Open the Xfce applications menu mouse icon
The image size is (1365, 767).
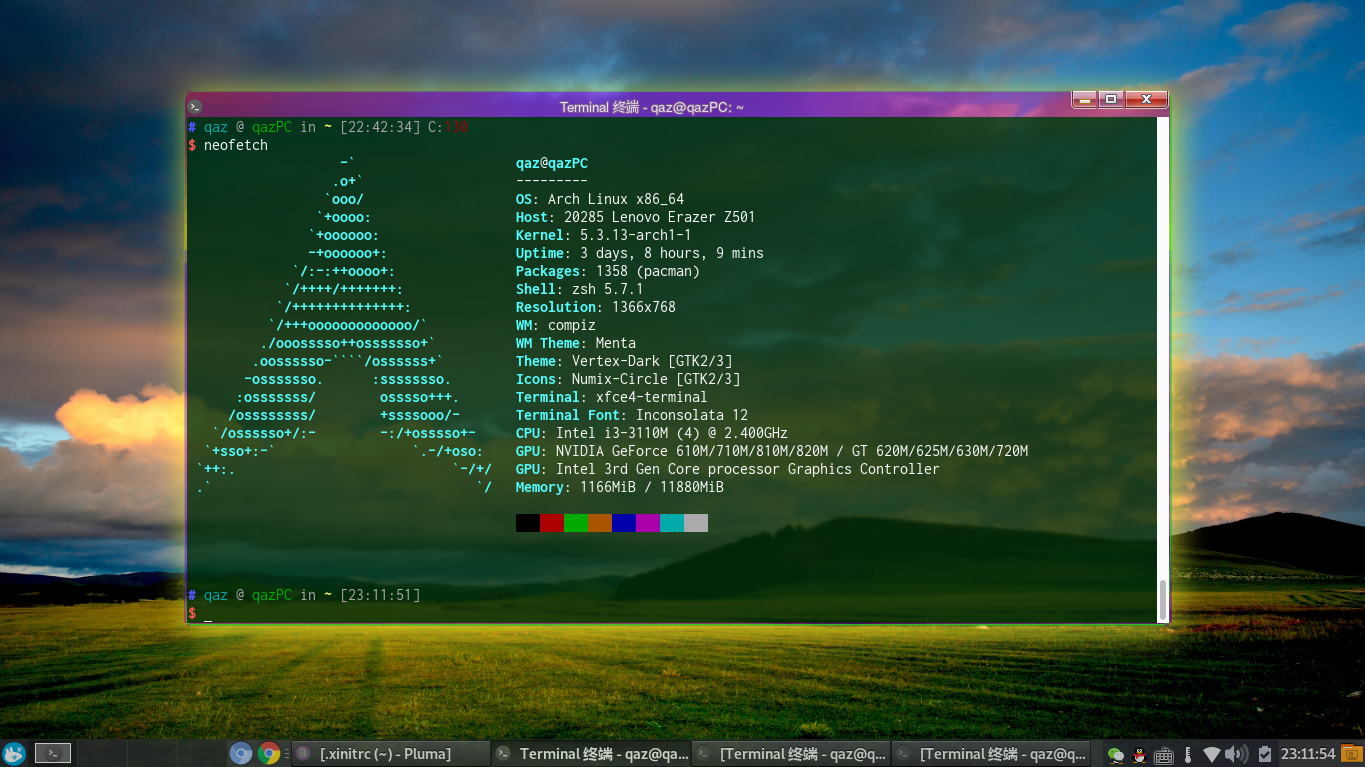click(14, 753)
